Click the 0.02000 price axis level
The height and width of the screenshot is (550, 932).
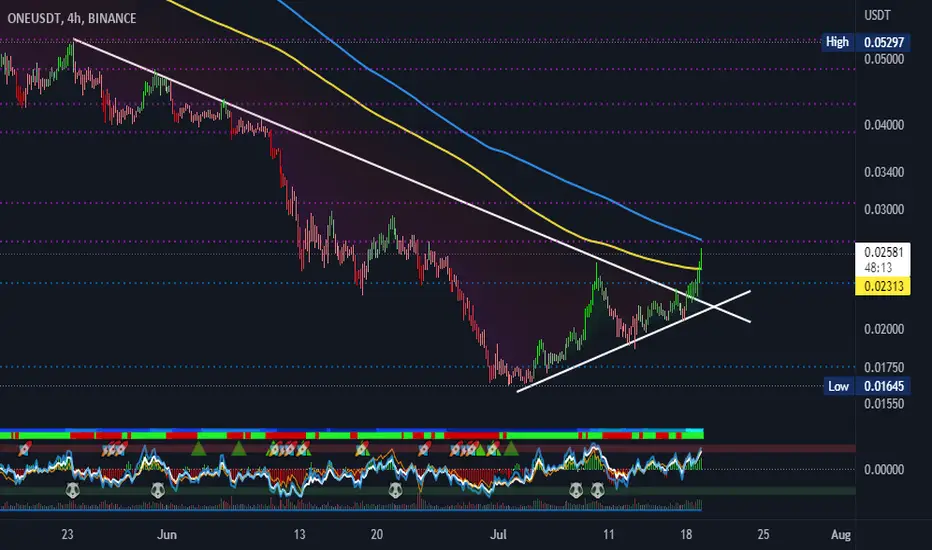click(884, 329)
